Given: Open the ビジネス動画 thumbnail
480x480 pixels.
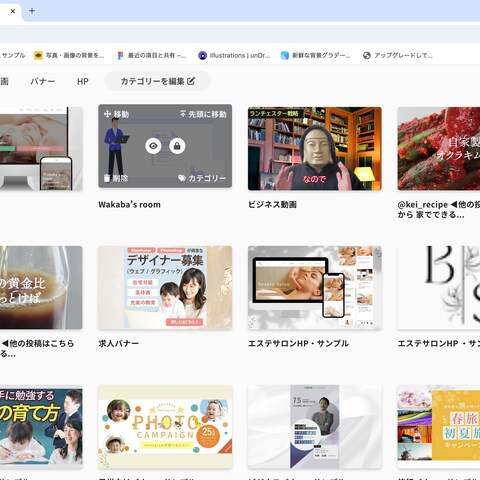Looking at the screenshot, I should [315, 149].
